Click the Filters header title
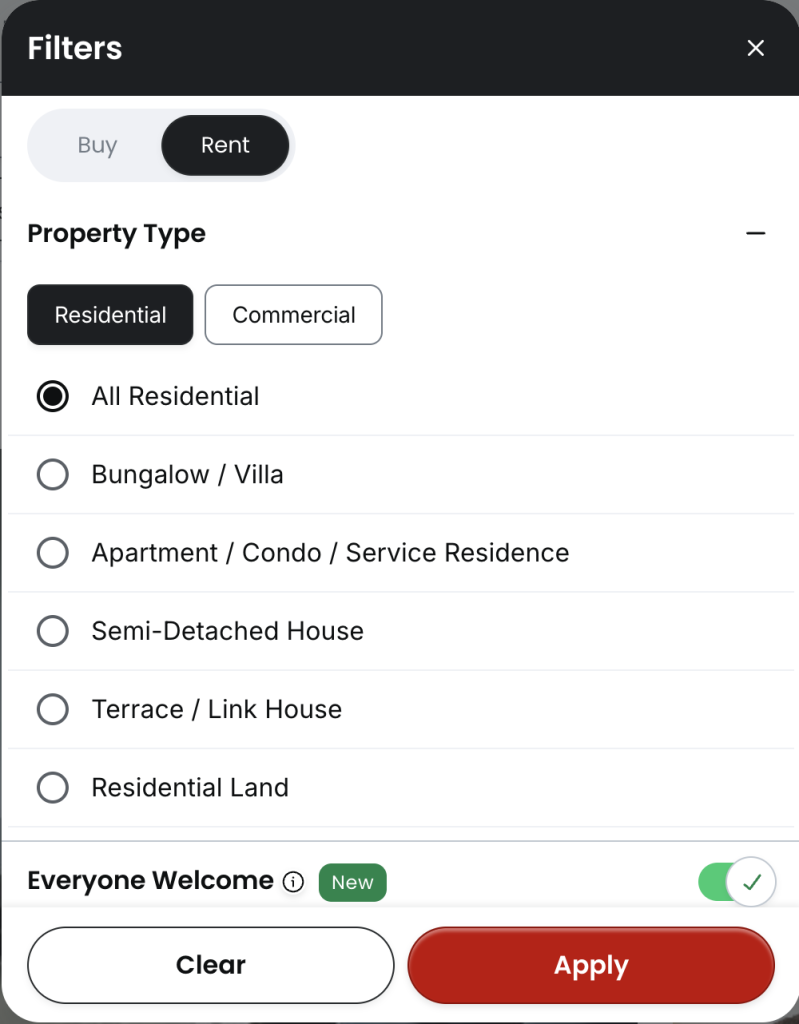This screenshot has width=799, height=1024. 74,48
